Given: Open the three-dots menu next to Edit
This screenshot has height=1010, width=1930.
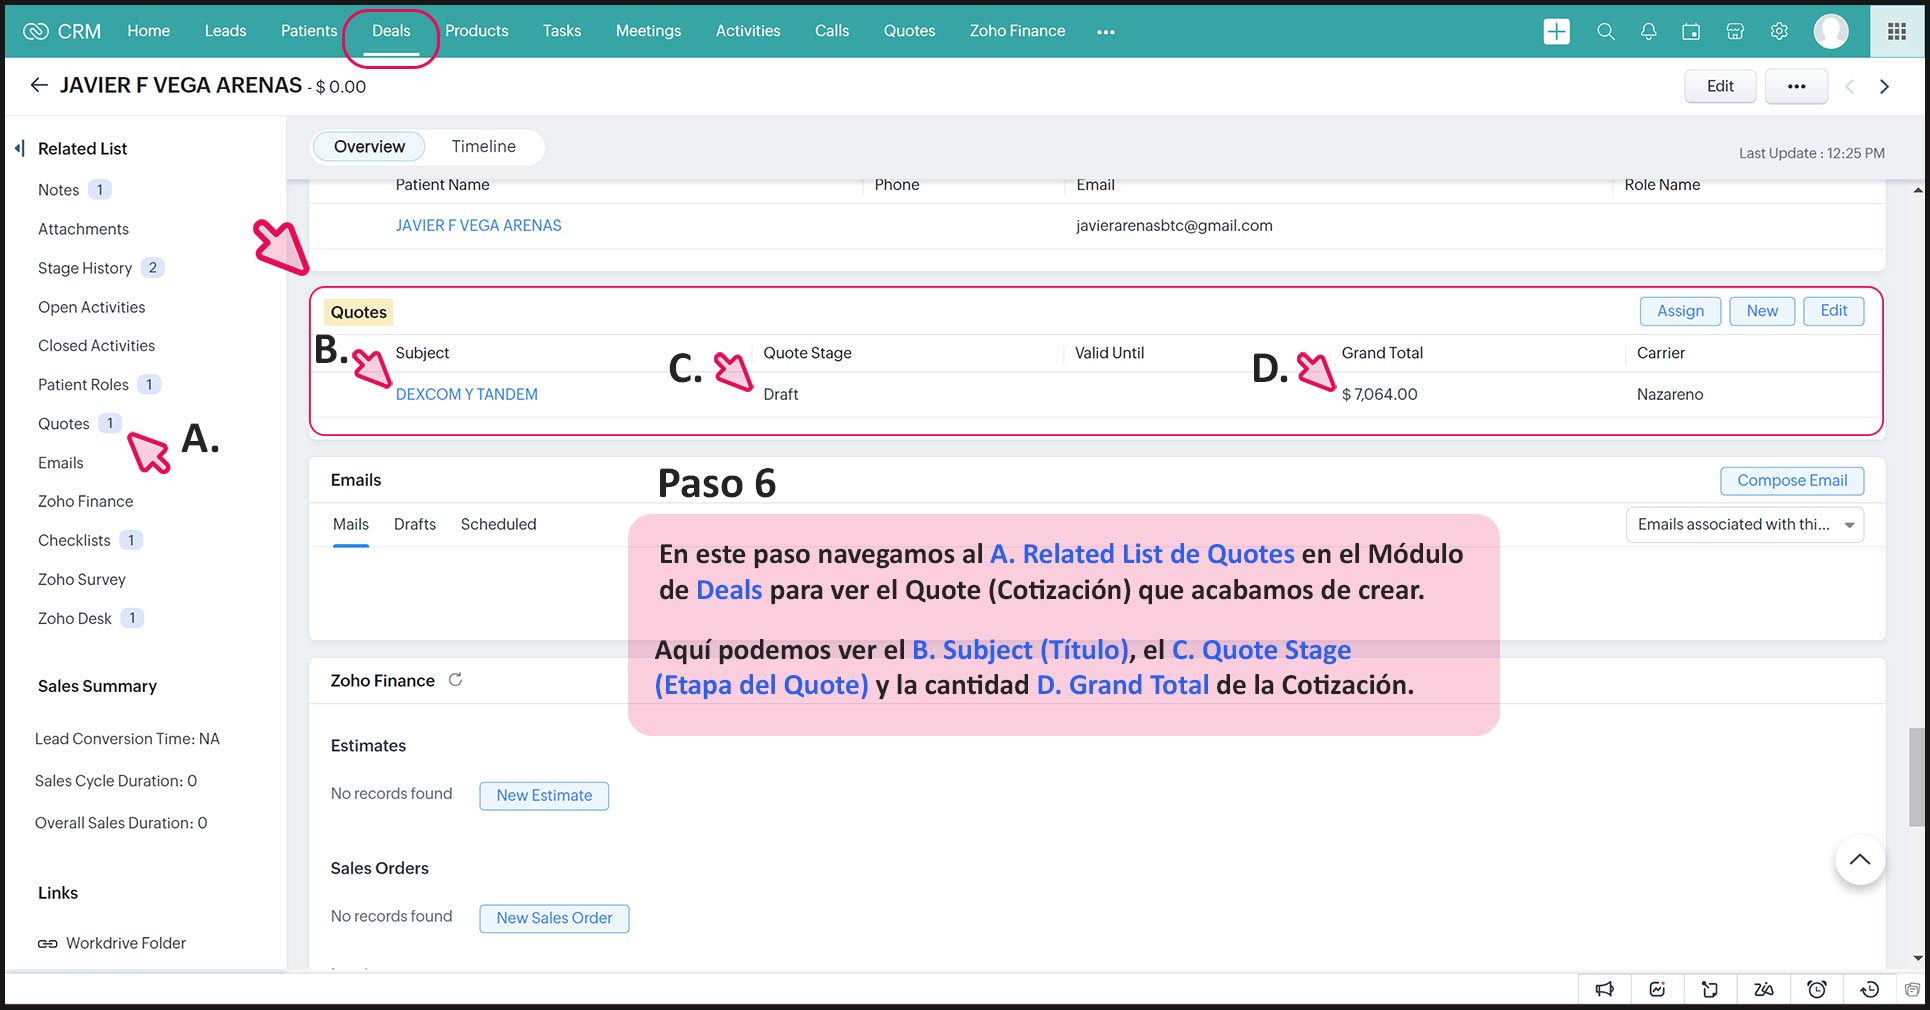Looking at the screenshot, I should pyautogui.click(x=1796, y=87).
